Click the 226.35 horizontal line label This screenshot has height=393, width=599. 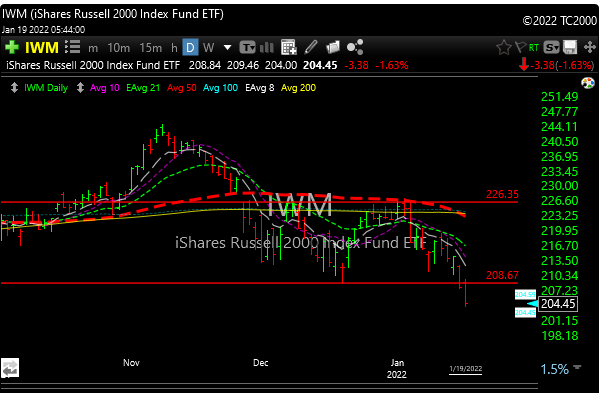pyautogui.click(x=502, y=194)
